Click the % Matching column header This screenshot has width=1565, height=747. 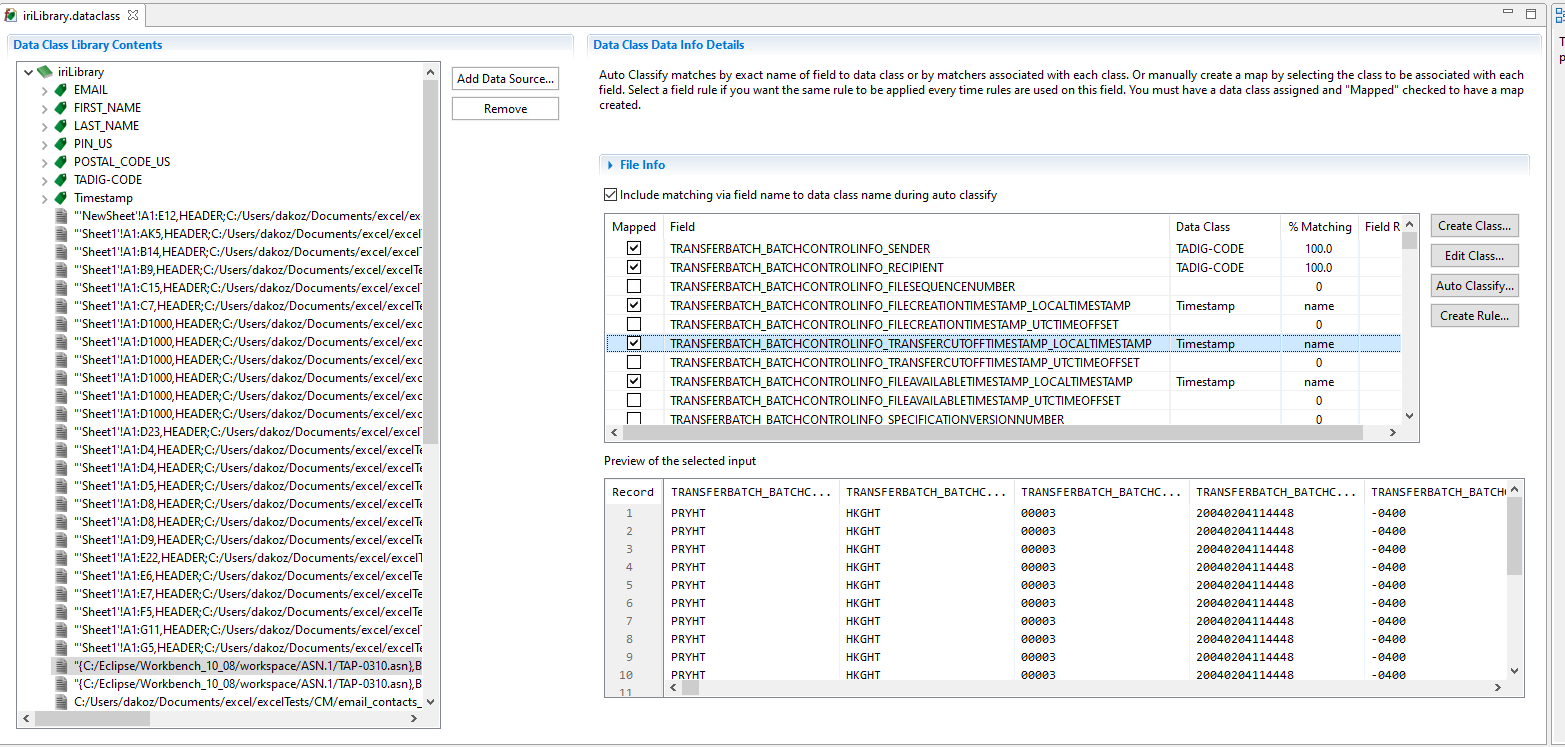click(x=1320, y=227)
